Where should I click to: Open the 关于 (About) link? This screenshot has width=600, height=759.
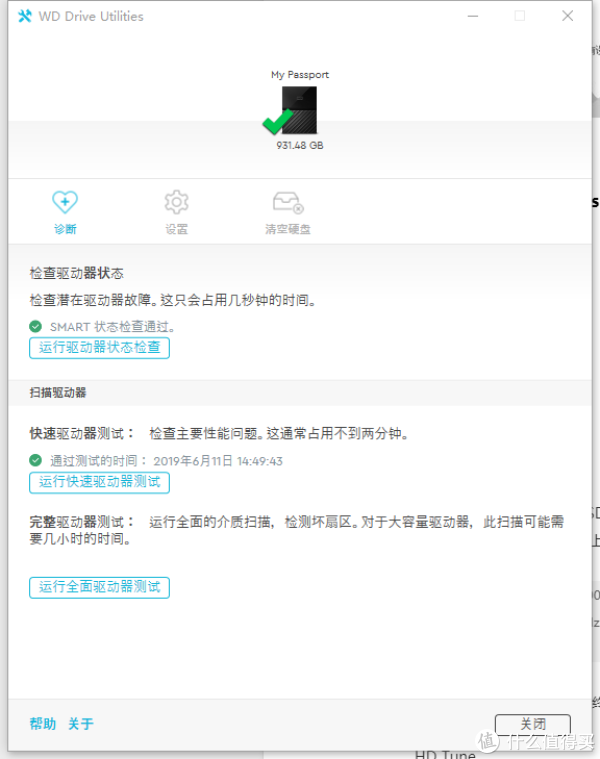[x=81, y=724]
